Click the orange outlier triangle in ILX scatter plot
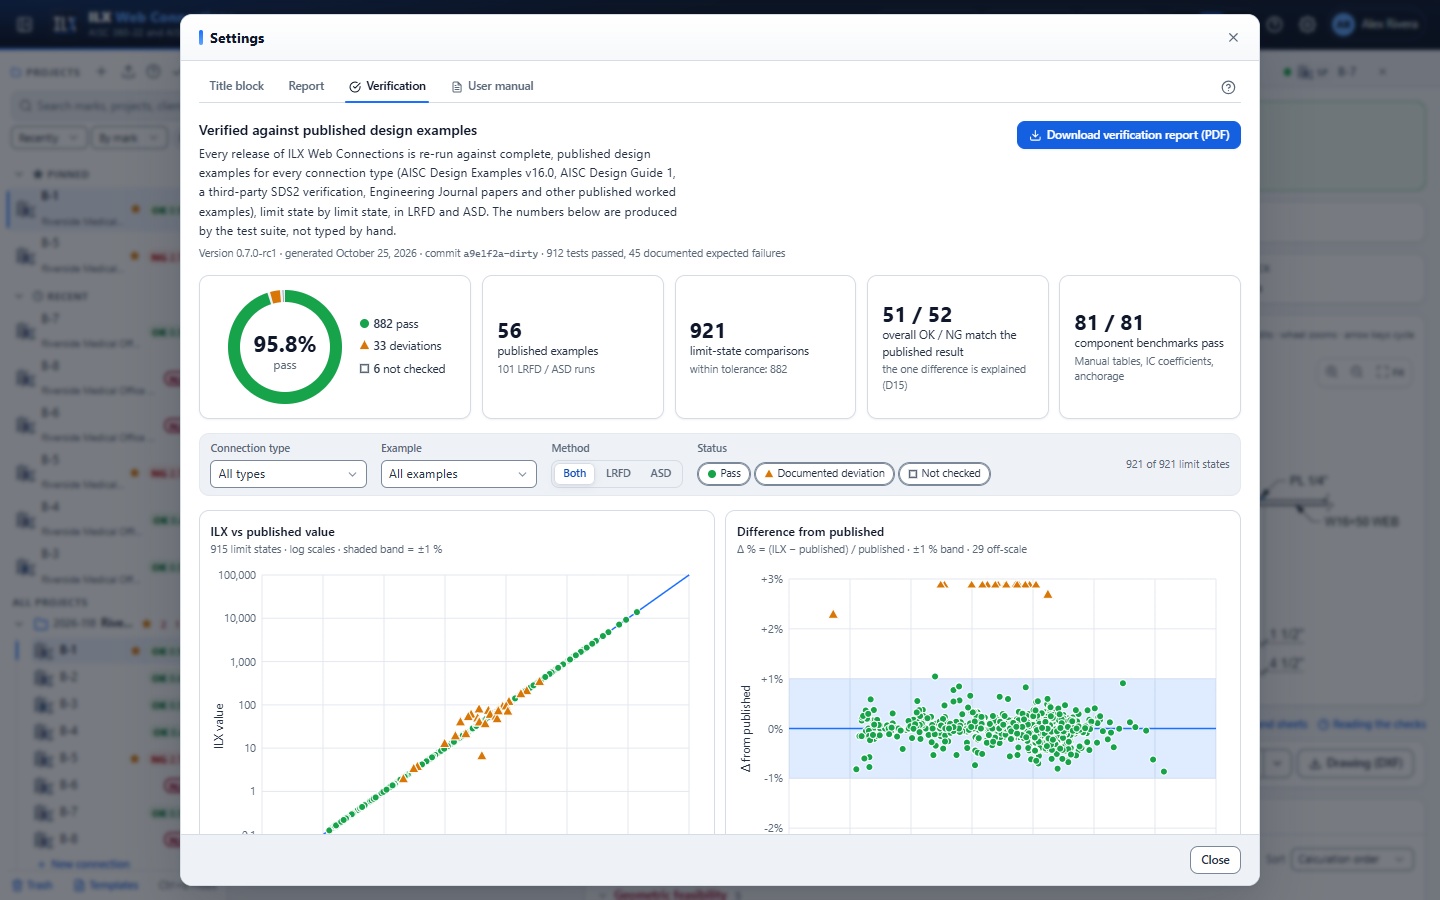This screenshot has width=1440, height=900. pyautogui.click(x=482, y=755)
